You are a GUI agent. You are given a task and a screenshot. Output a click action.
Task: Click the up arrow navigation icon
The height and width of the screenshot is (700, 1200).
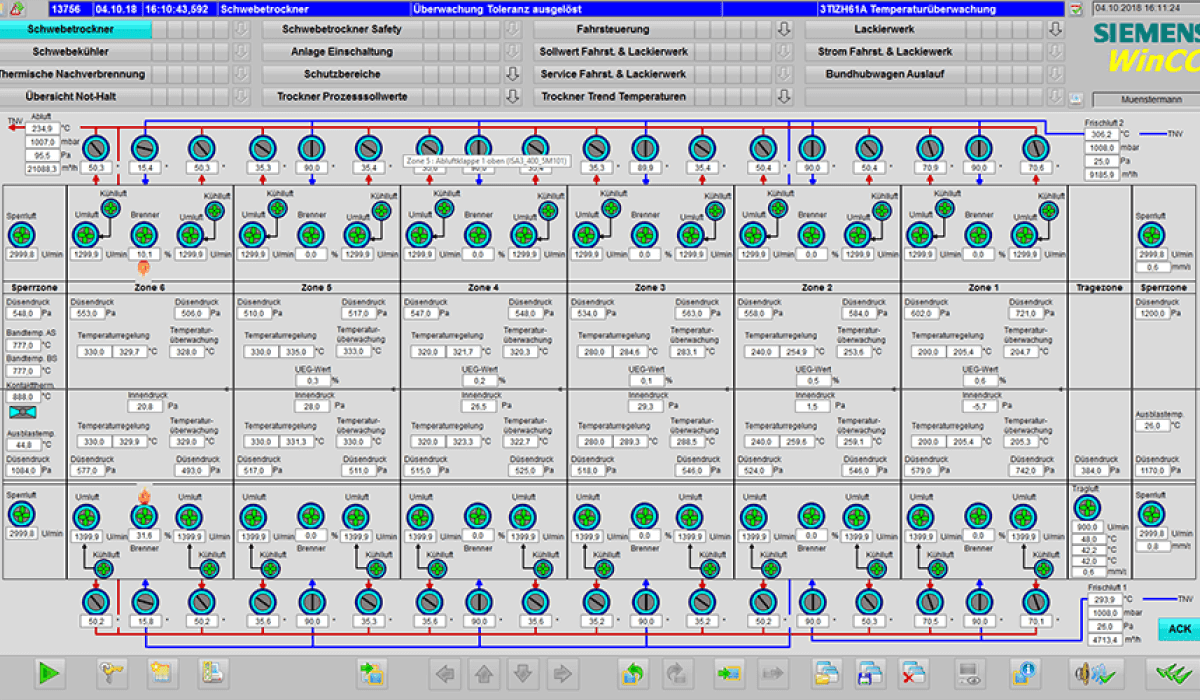(x=484, y=673)
